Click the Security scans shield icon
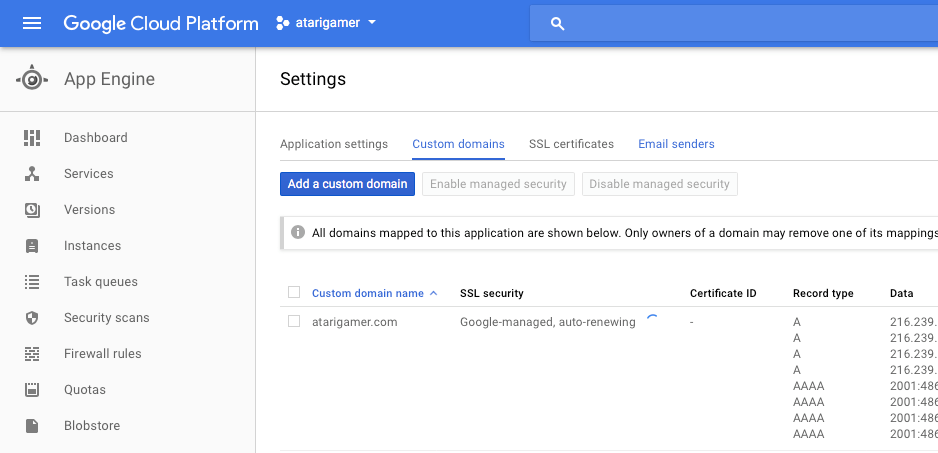Image resolution: width=938 pixels, height=453 pixels. [x=32, y=318]
